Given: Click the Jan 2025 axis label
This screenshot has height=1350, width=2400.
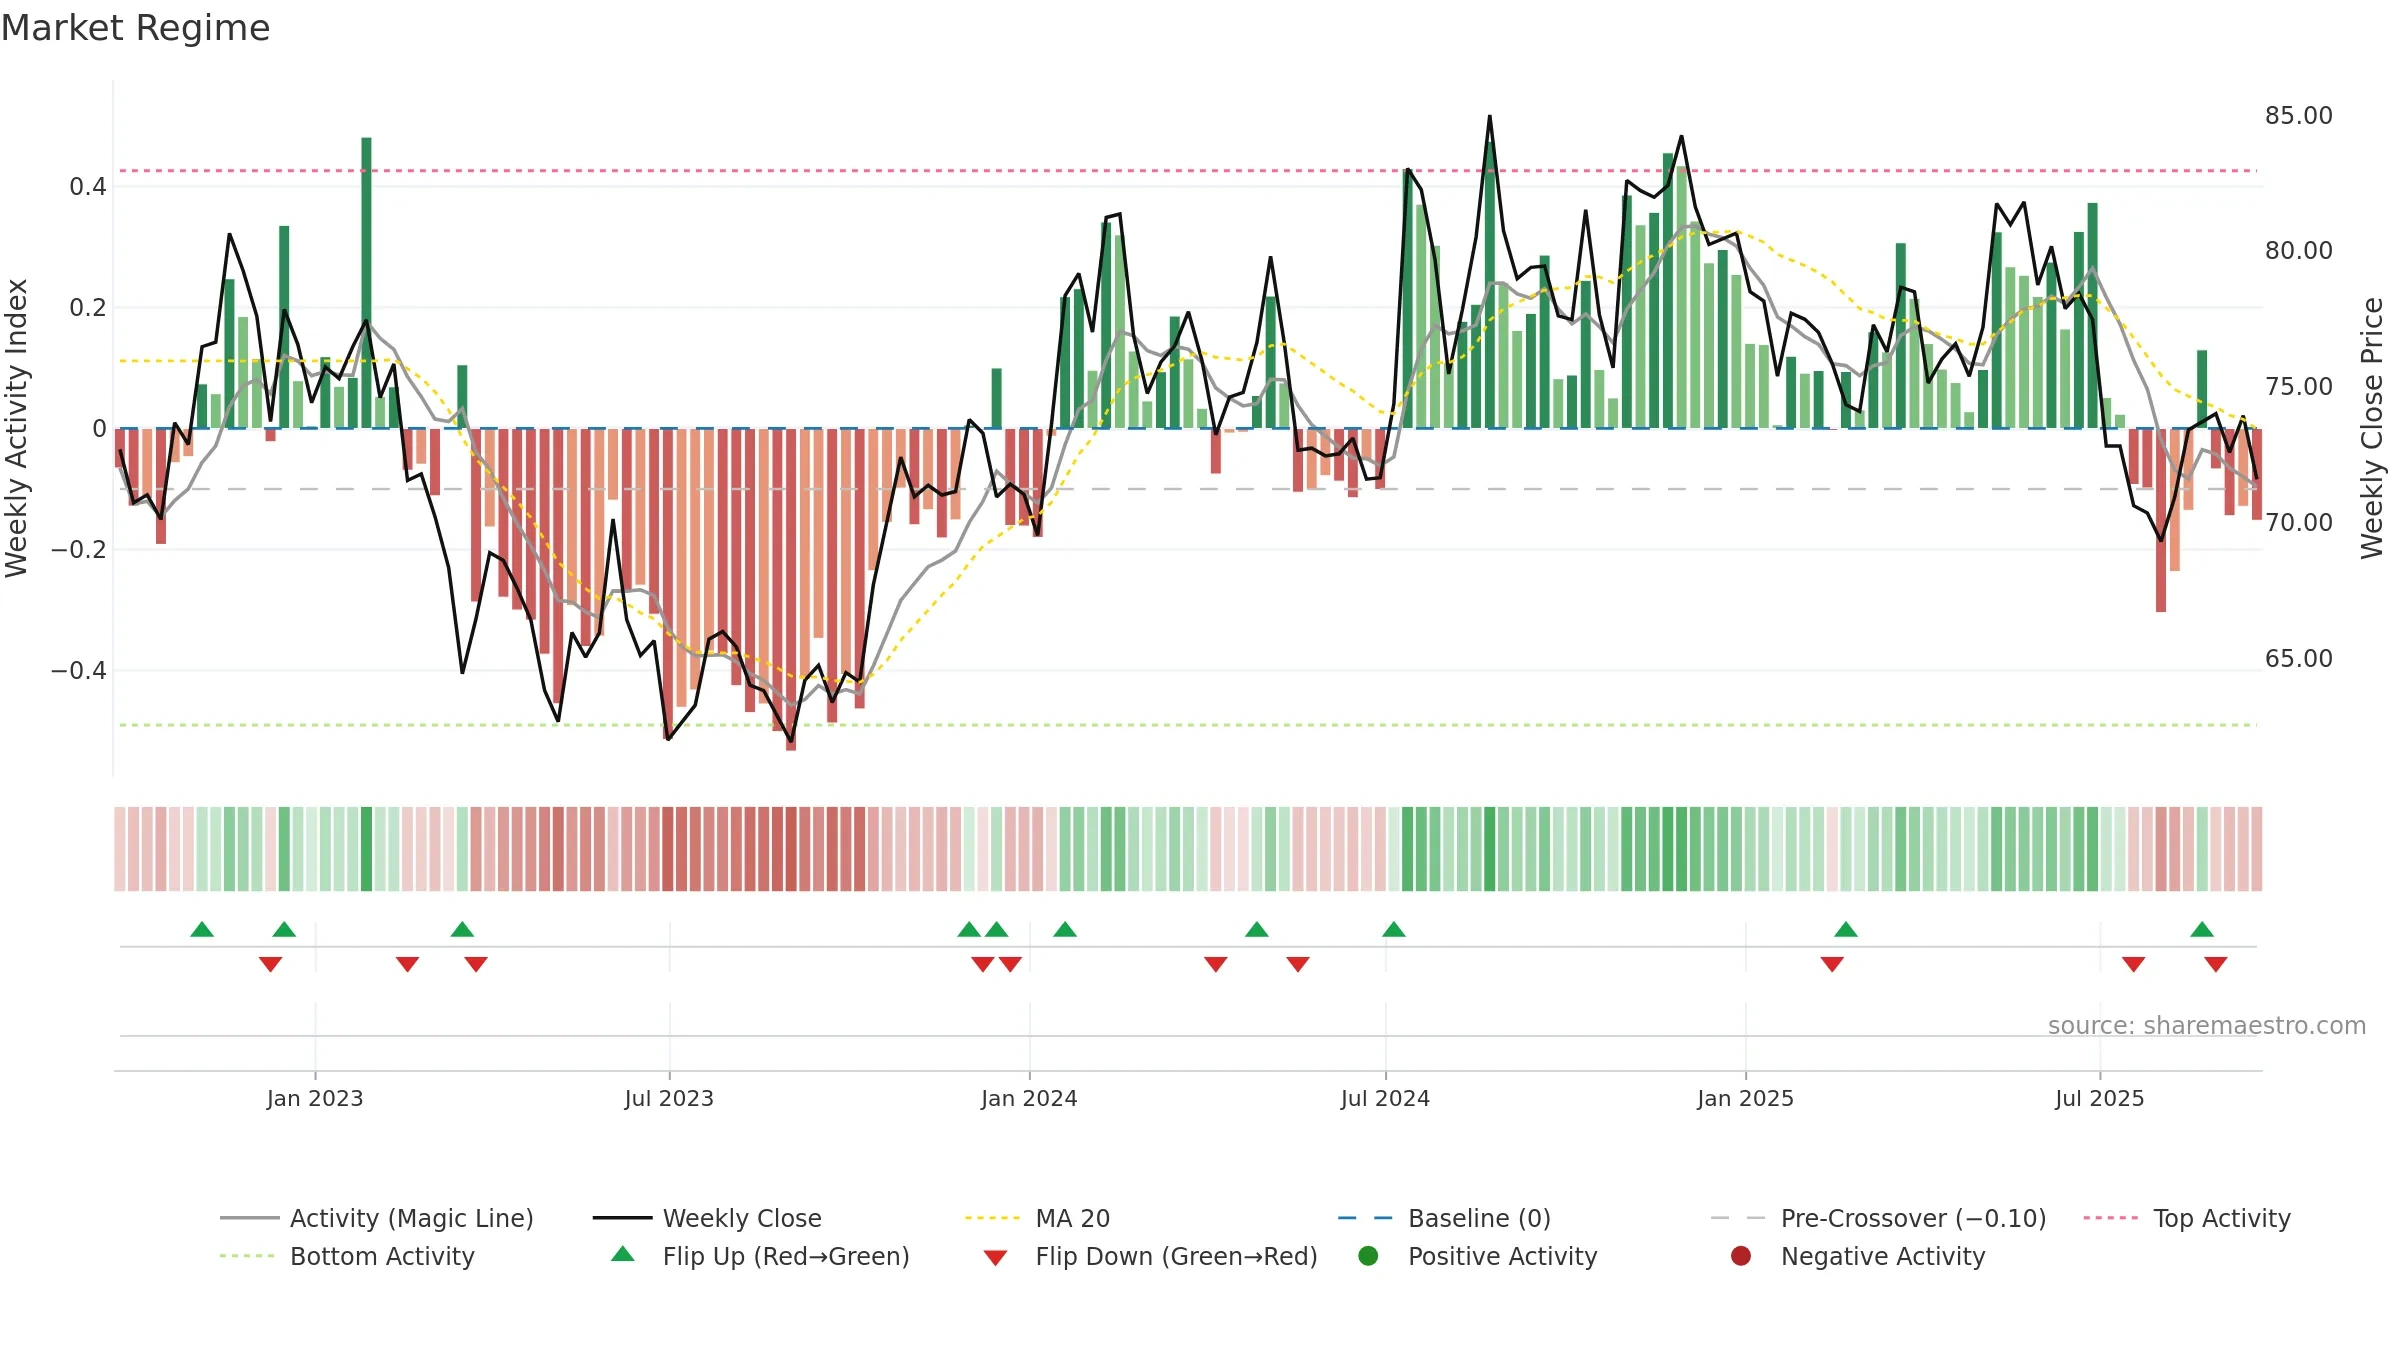Looking at the screenshot, I should coord(1745,1098).
